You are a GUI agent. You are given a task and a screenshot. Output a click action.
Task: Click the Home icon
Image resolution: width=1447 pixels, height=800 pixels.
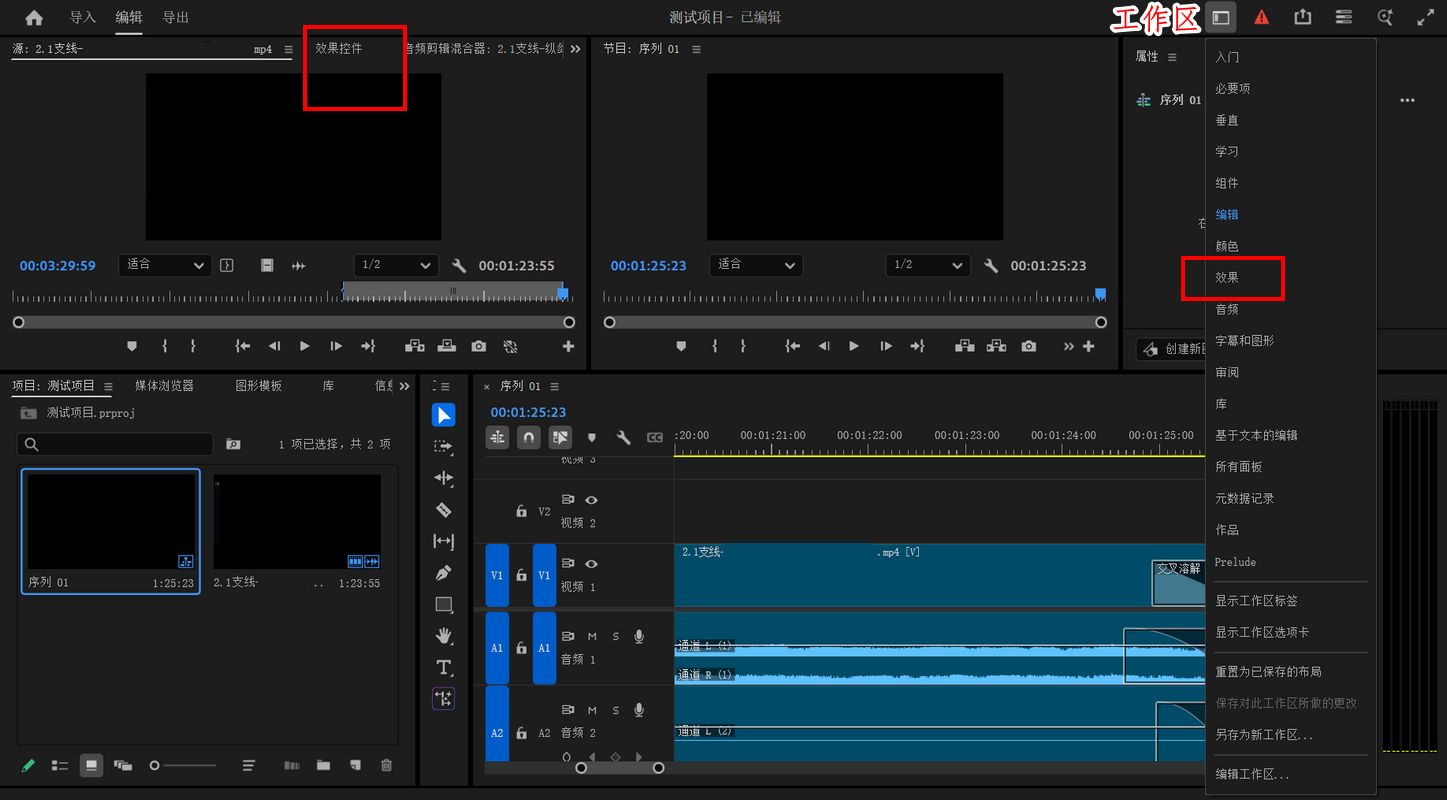point(34,17)
